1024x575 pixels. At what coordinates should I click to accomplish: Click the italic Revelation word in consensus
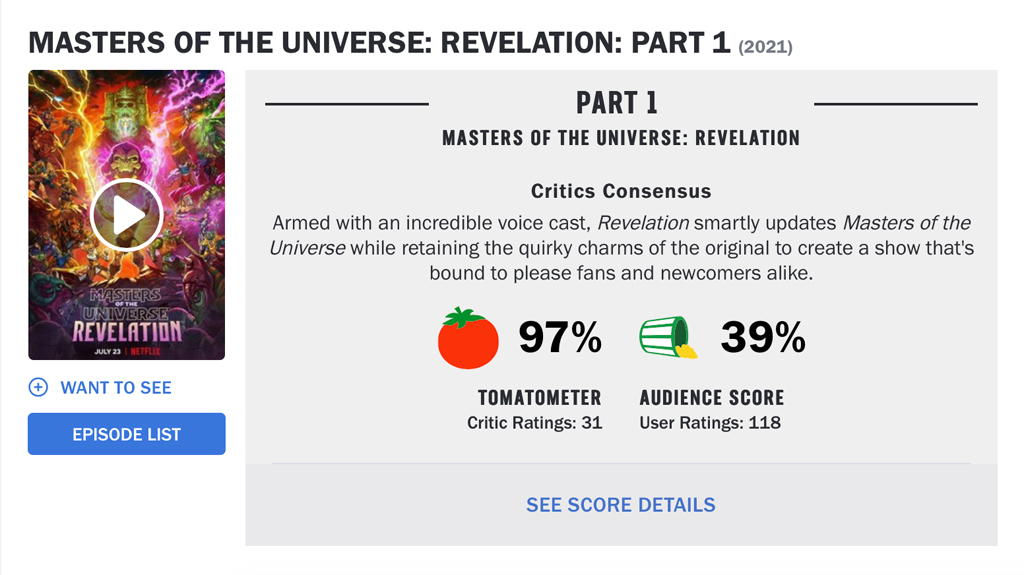643,223
